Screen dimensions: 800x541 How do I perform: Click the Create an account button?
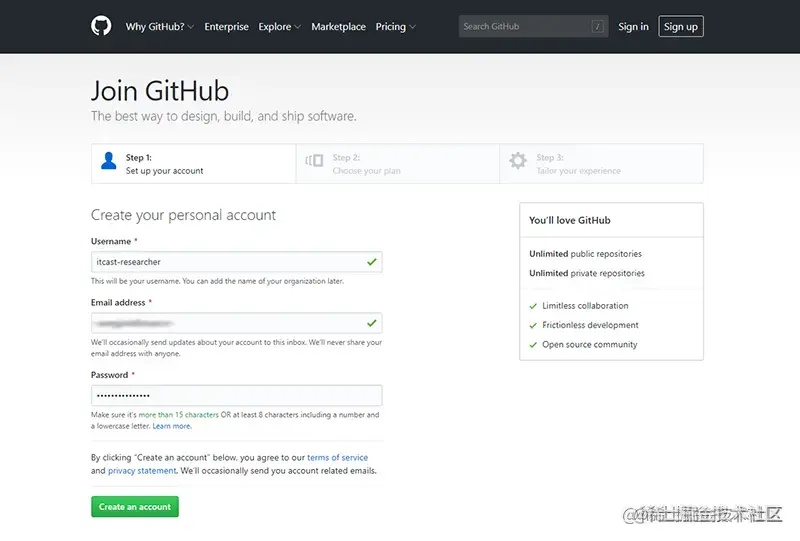pos(135,507)
